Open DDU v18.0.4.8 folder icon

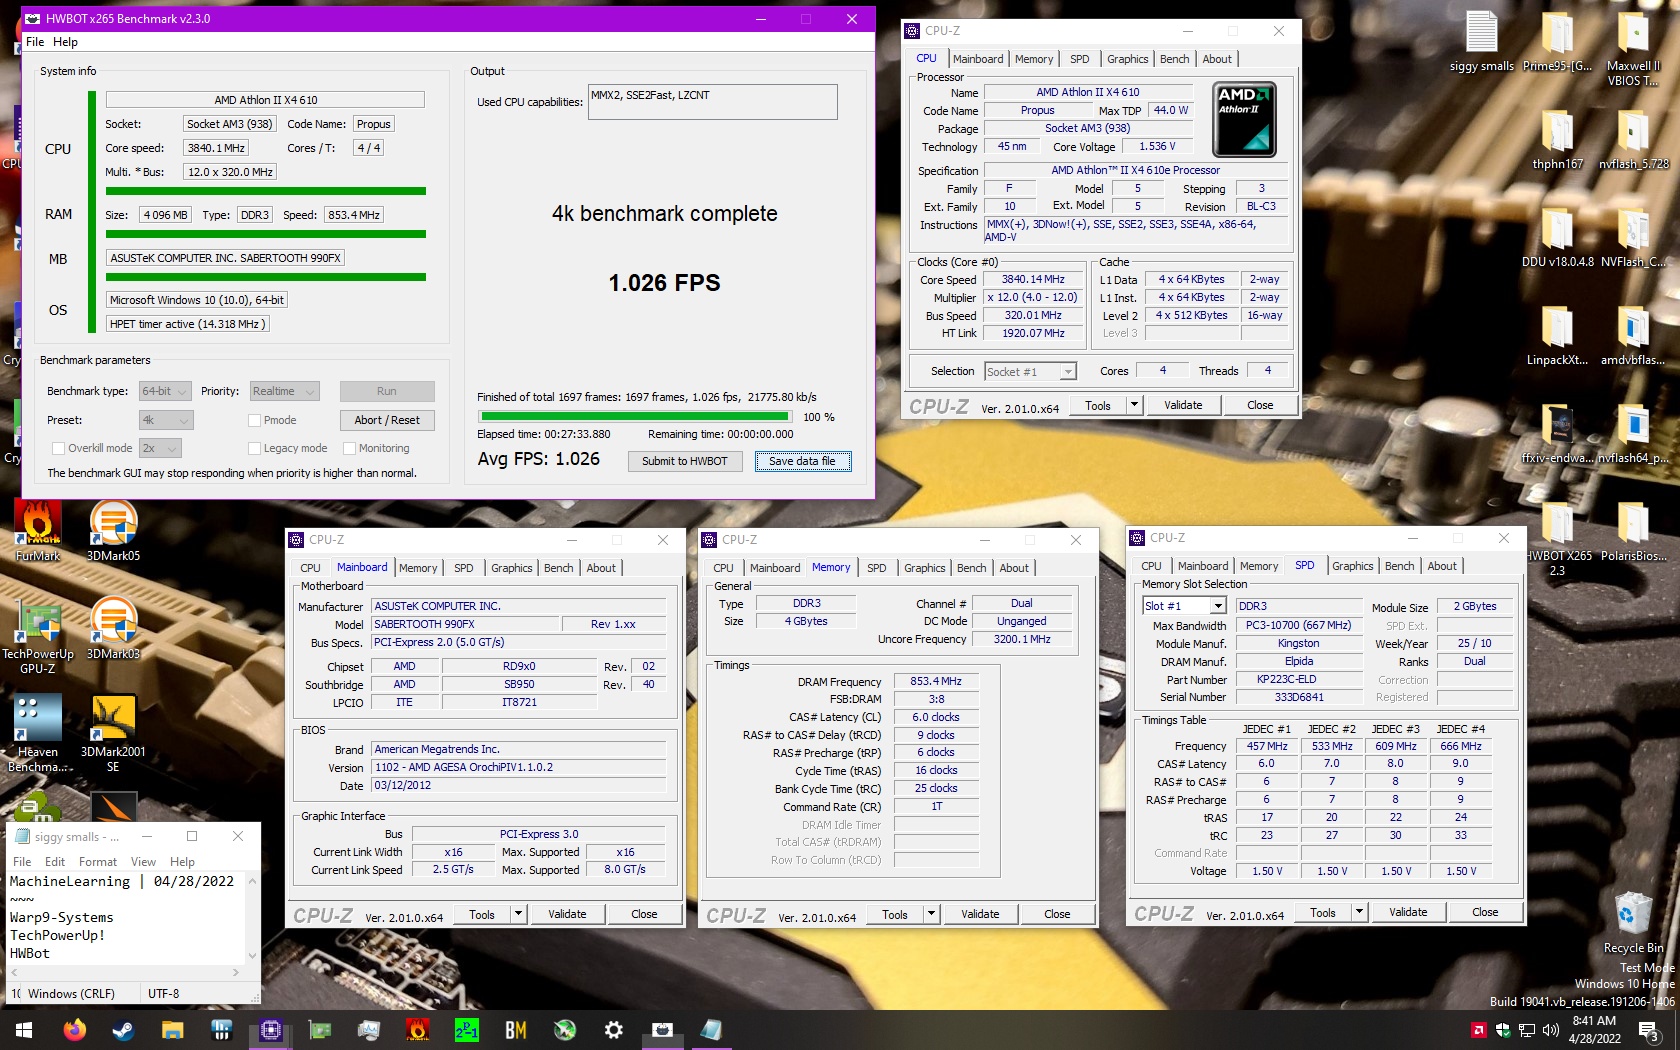(x=1557, y=238)
